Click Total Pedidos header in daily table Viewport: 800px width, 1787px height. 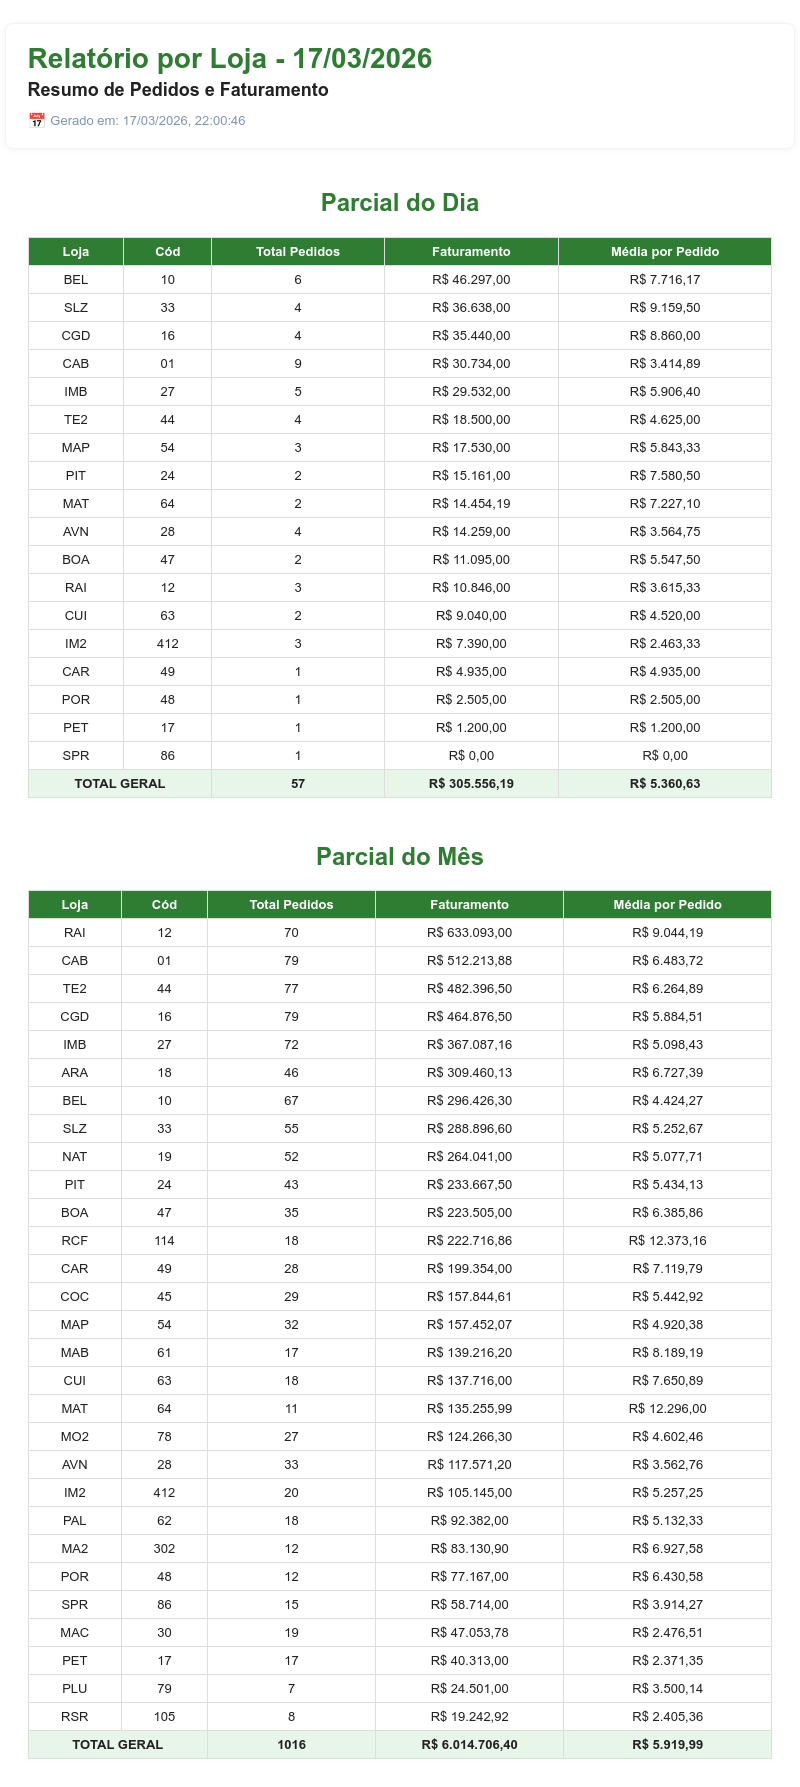point(298,252)
